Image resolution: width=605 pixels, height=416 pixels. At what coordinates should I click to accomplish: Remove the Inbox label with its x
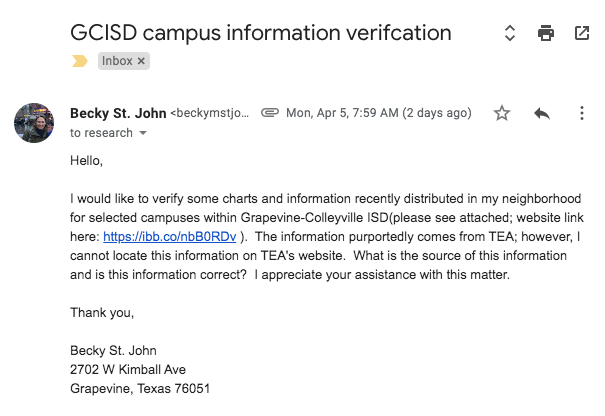[141, 61]
